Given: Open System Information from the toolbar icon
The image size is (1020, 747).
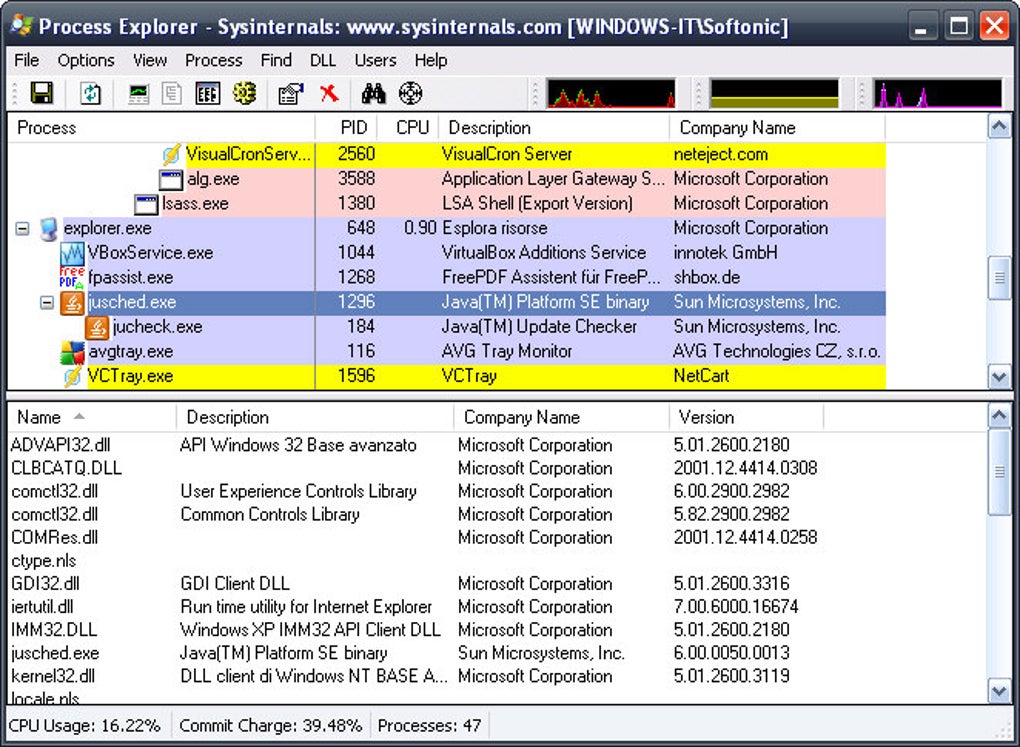Looking at the screenshot, I should pos(139,94).
